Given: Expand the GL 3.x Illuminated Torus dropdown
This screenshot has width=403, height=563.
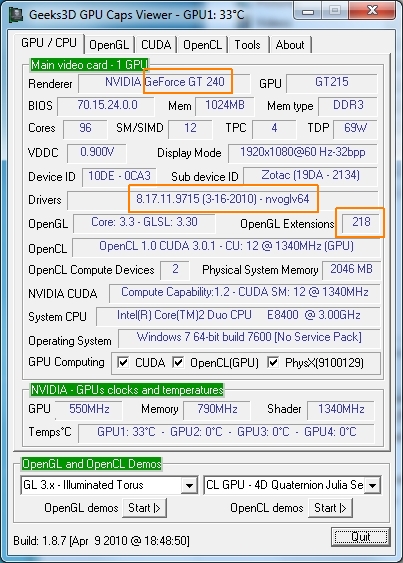Looking at the screenshot, I should coord(189,485).
